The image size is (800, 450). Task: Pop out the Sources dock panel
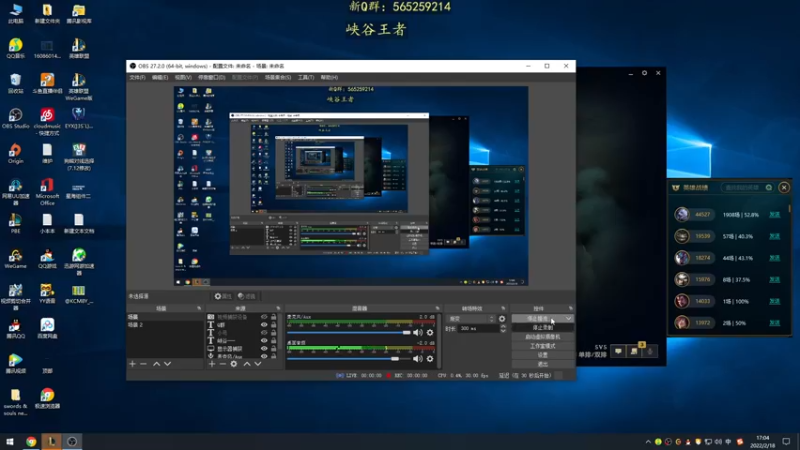click(278, 308)
